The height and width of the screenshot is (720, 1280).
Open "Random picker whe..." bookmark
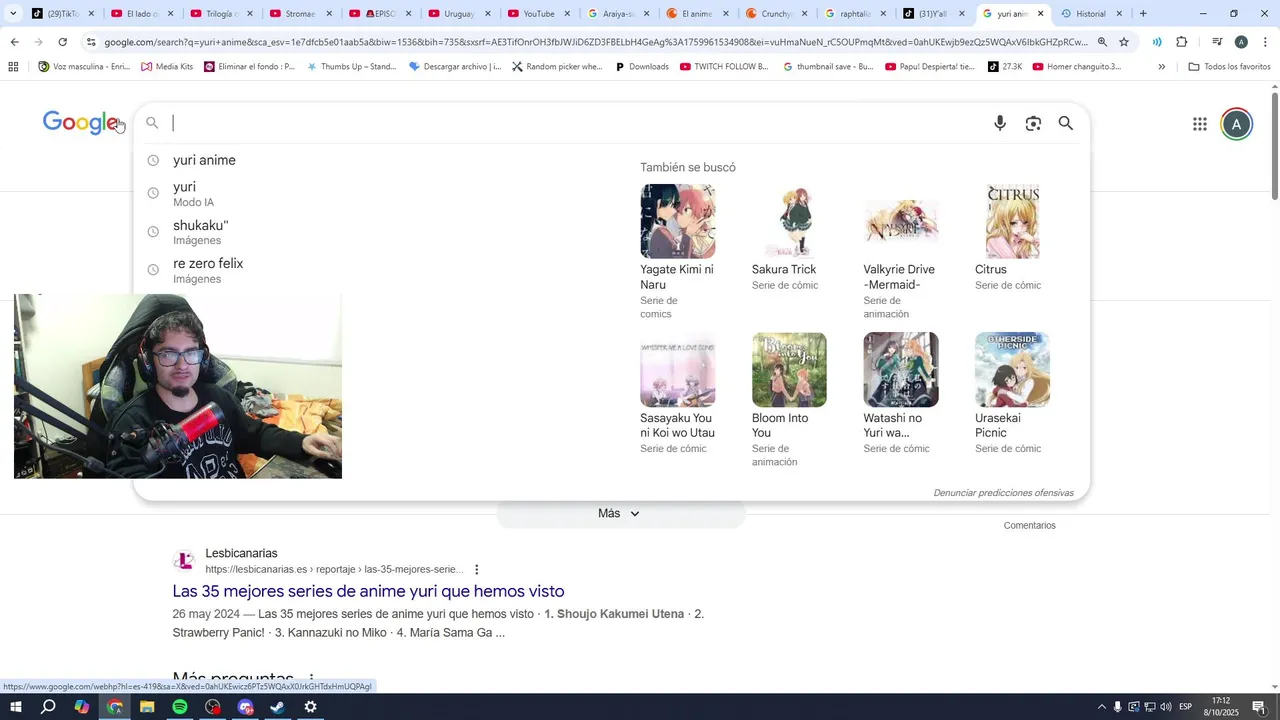pos(556,67)
